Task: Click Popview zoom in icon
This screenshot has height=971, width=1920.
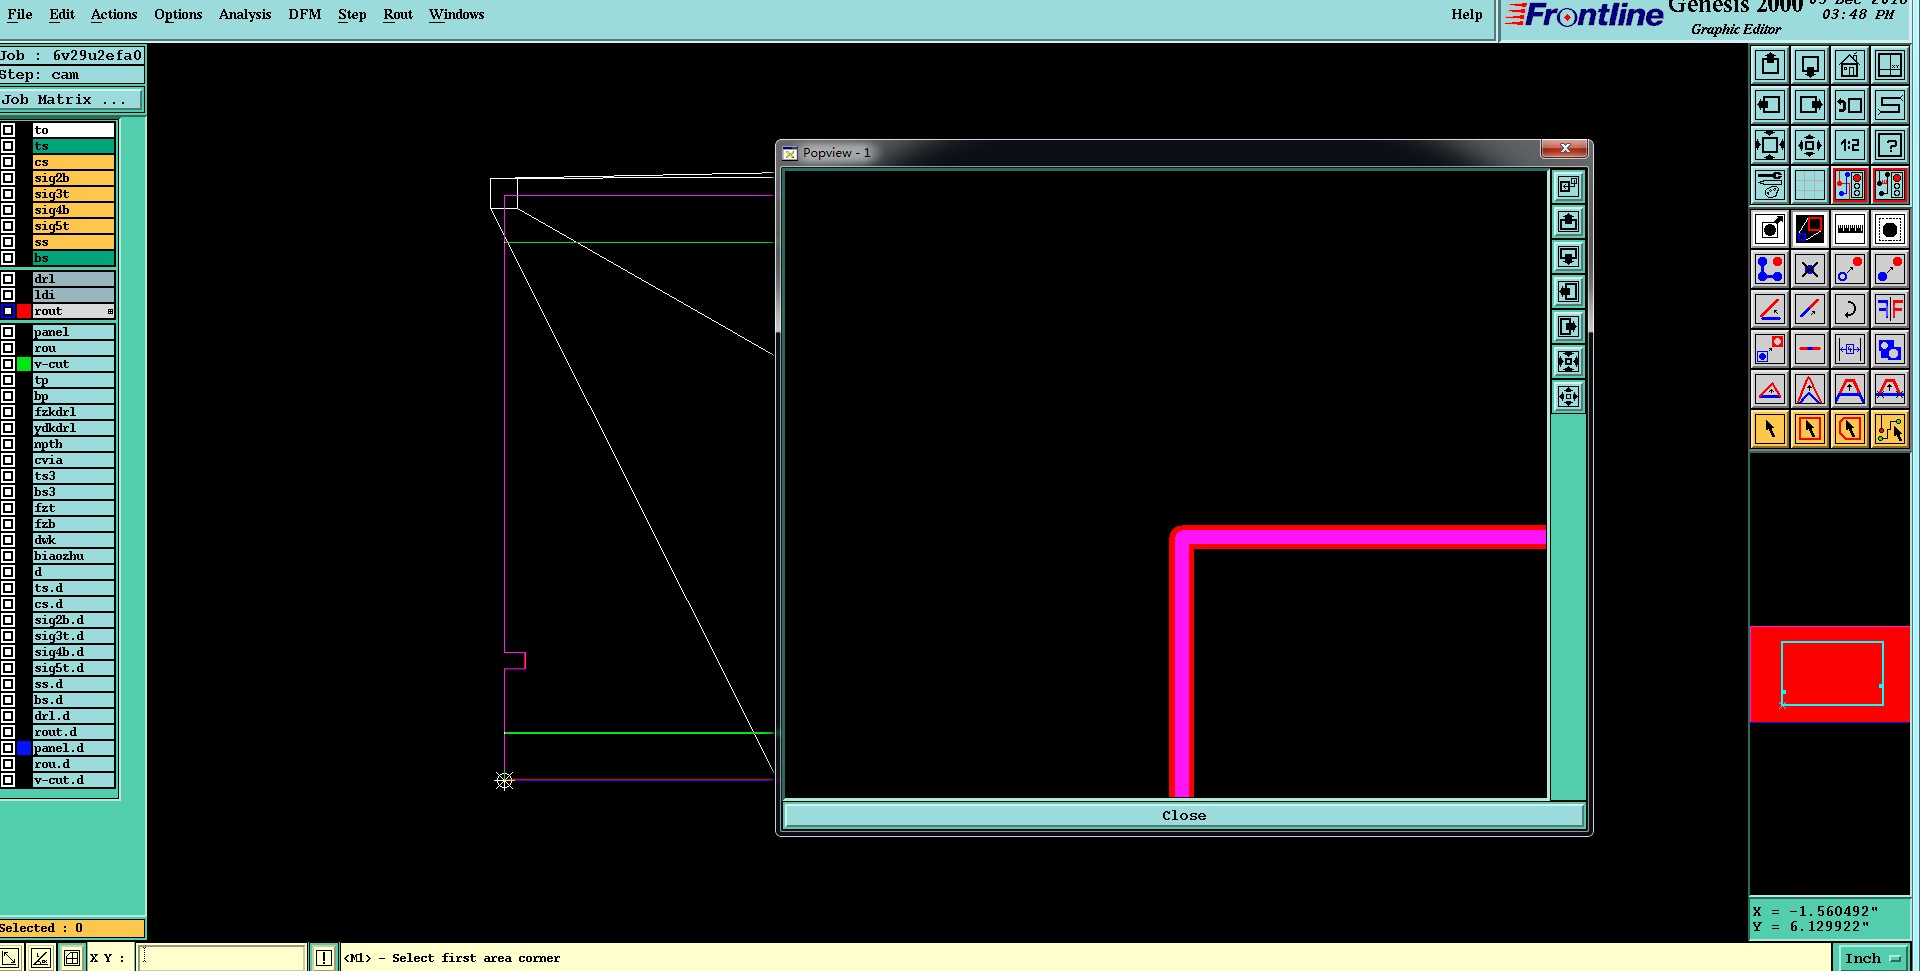Action: 1568,361
